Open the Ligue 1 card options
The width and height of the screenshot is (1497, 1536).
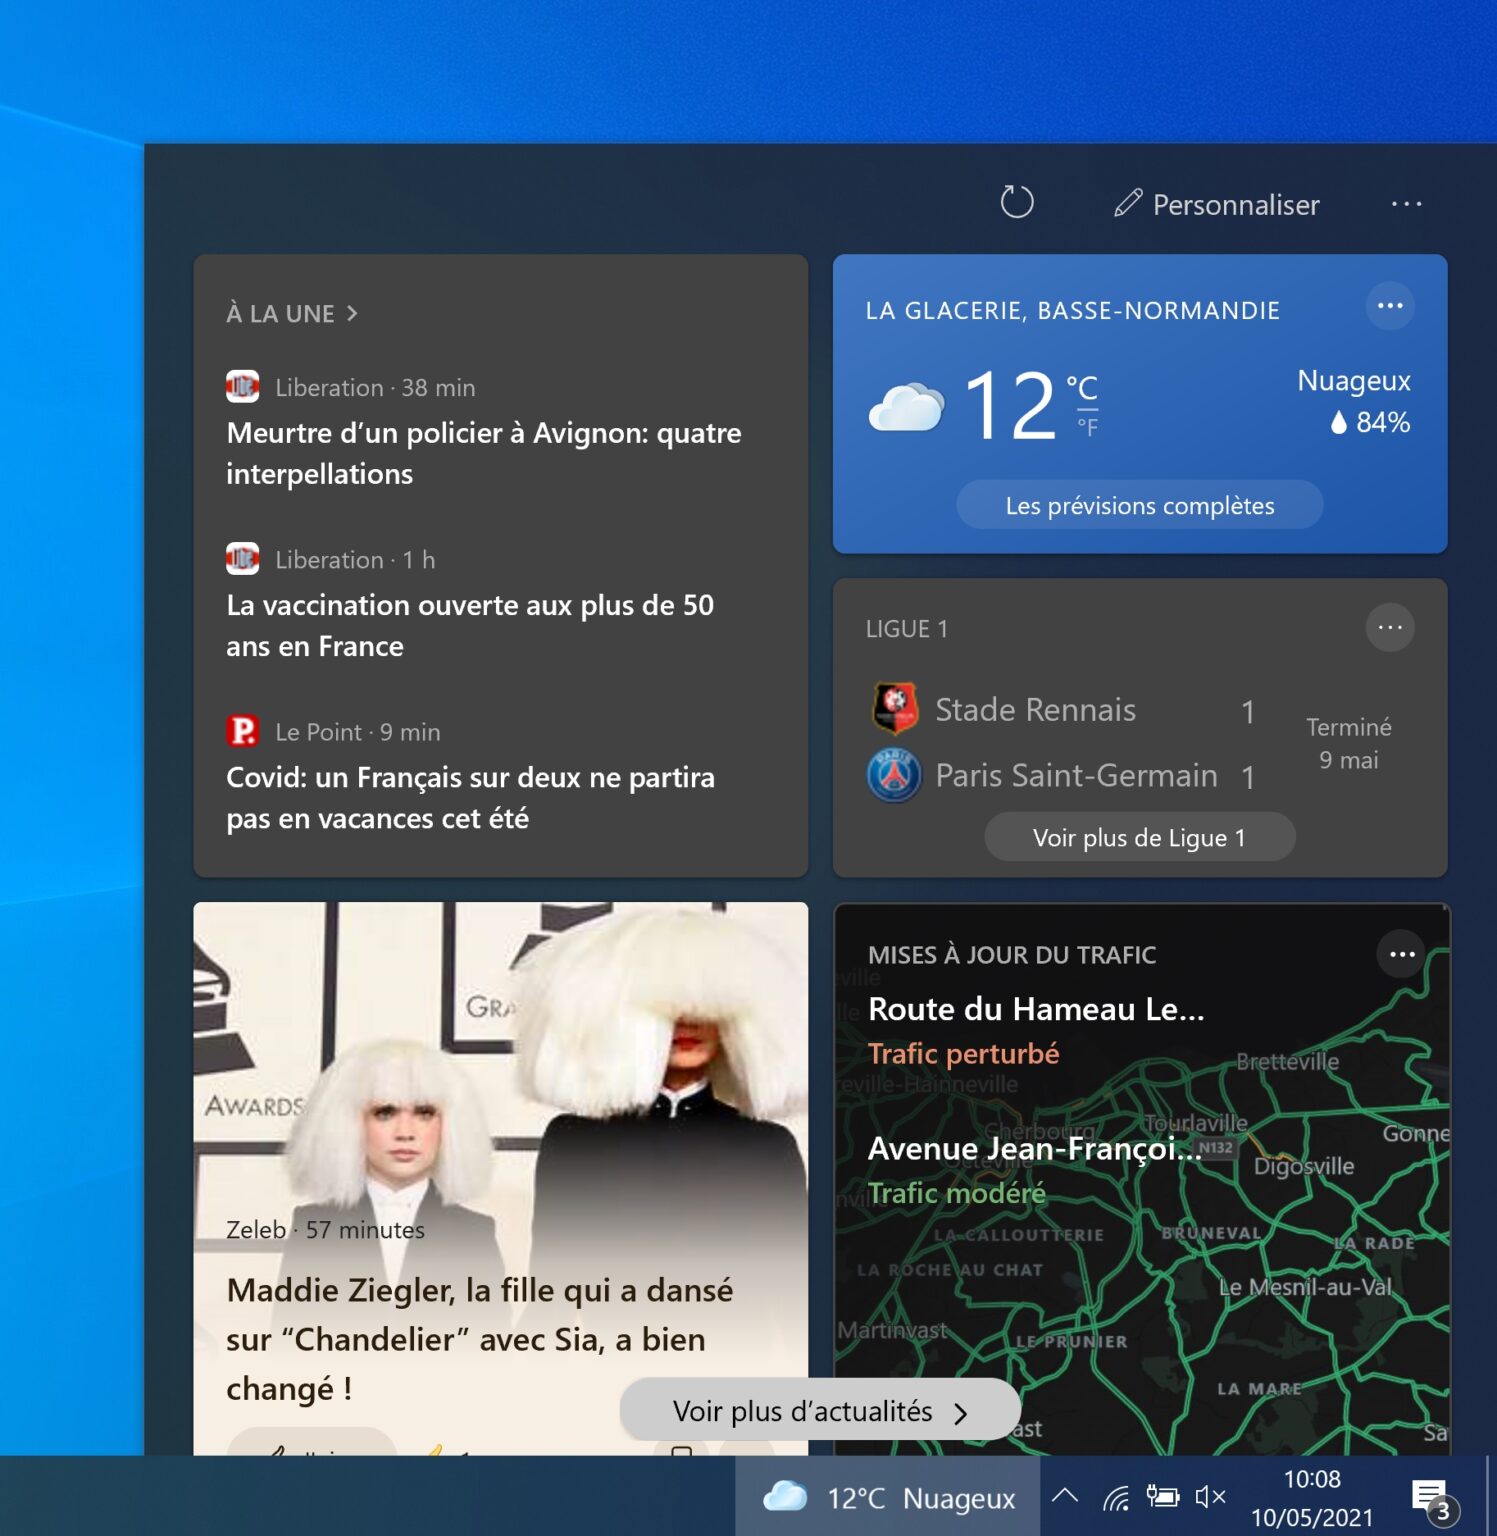click(1389, 628)
